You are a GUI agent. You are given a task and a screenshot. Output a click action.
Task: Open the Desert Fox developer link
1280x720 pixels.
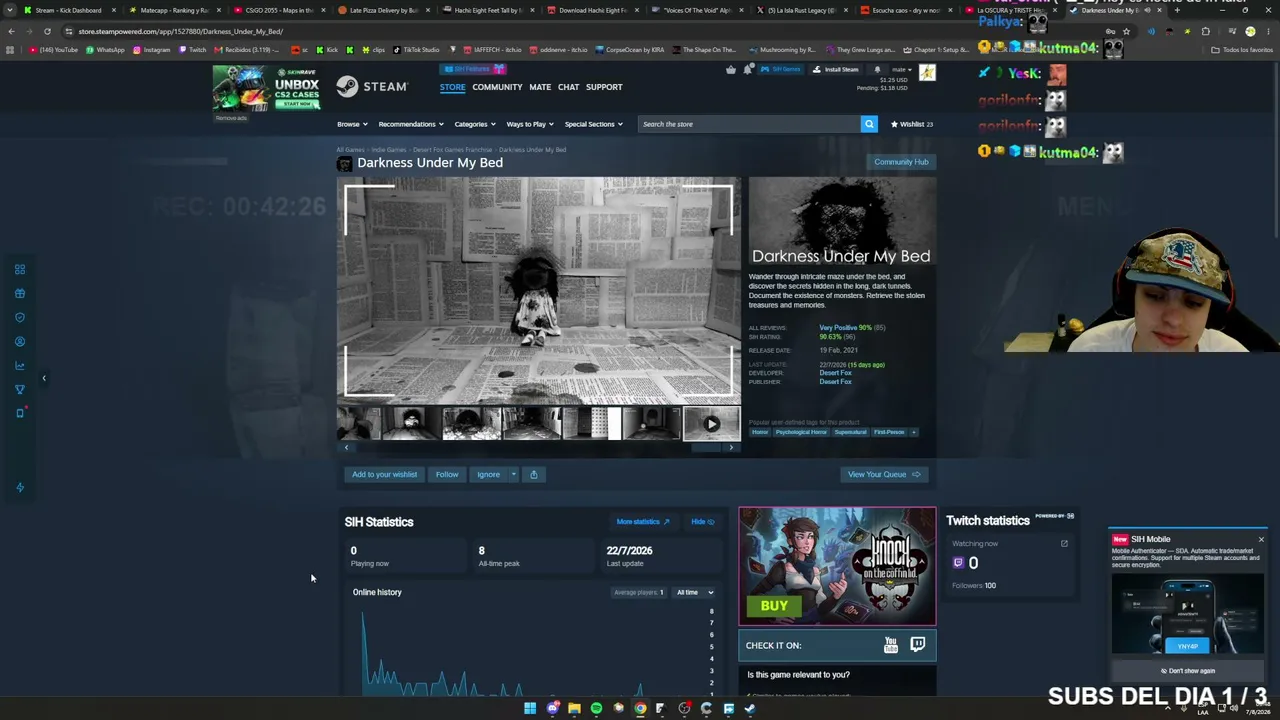click(836, 373)
